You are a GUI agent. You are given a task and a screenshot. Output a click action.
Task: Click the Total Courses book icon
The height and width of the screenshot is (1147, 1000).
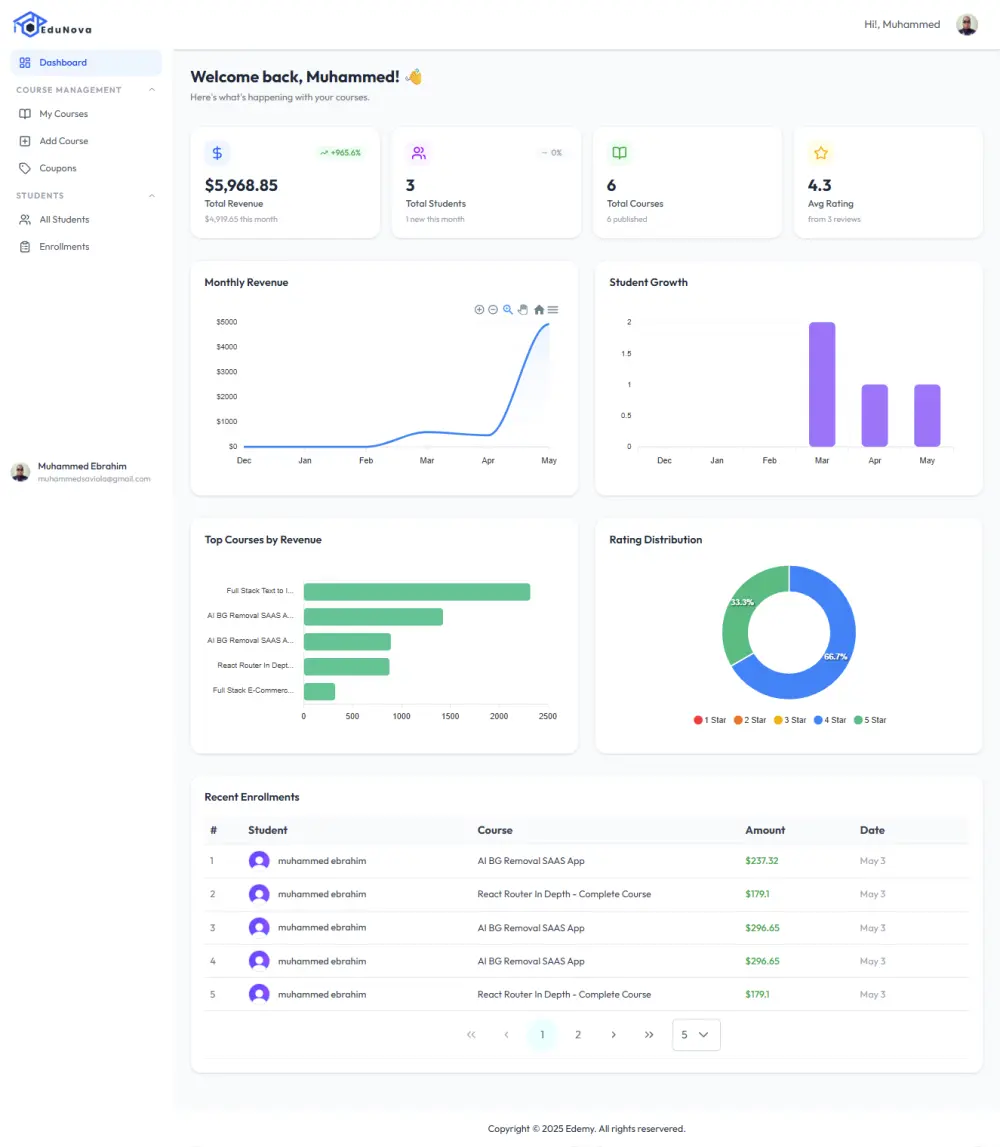(619, 153)
